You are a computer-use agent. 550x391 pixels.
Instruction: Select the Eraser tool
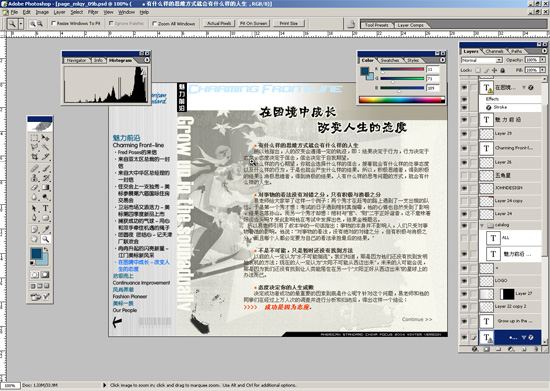[x=34, y=188]
